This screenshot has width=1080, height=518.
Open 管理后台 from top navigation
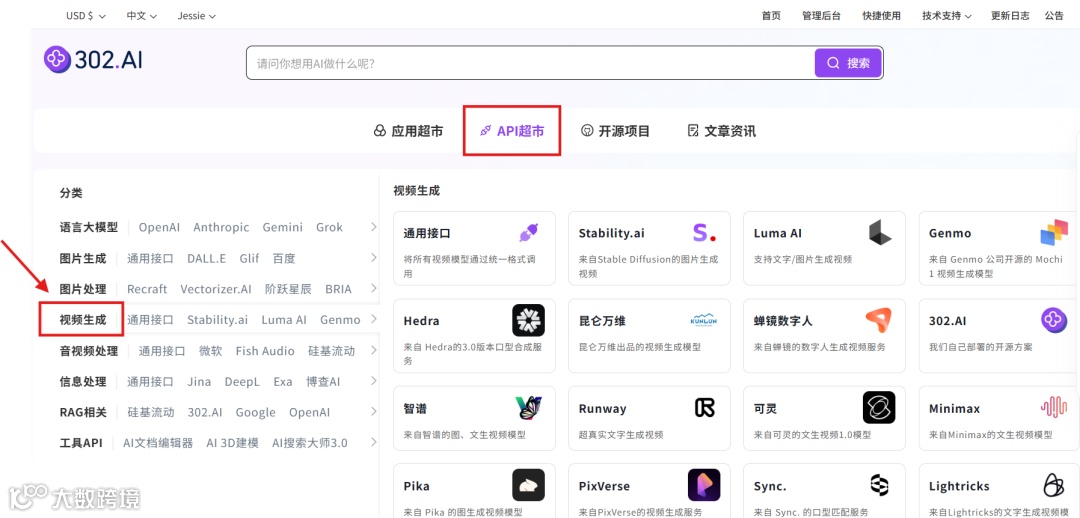821,16
